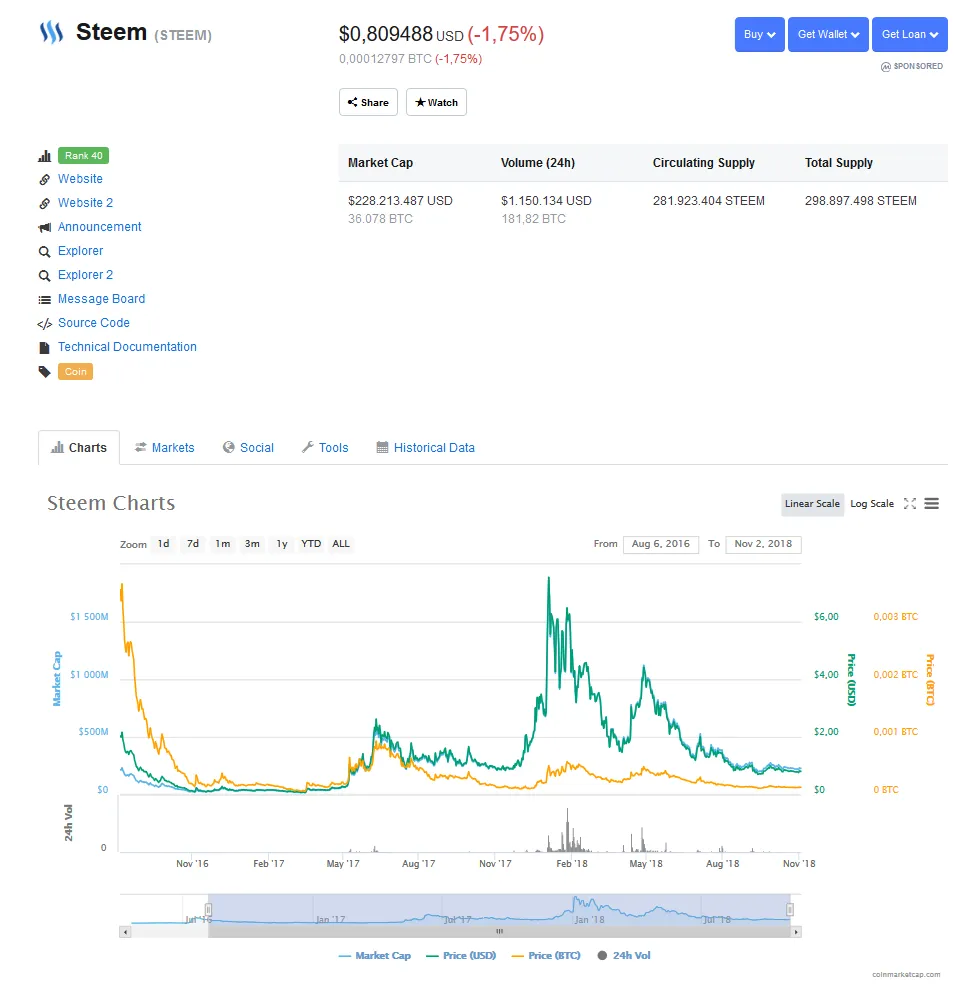Click the sponsored info icon

point(886,66)
